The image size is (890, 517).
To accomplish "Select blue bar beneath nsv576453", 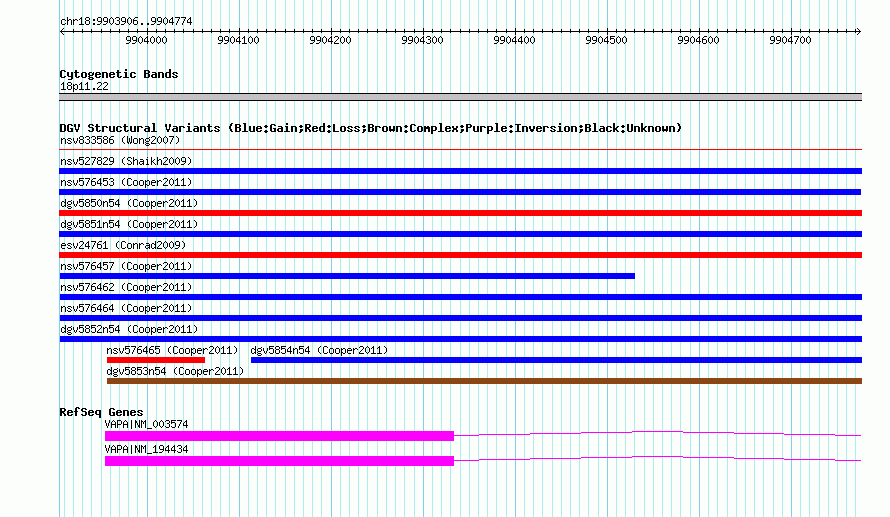I will pos(460,192).
